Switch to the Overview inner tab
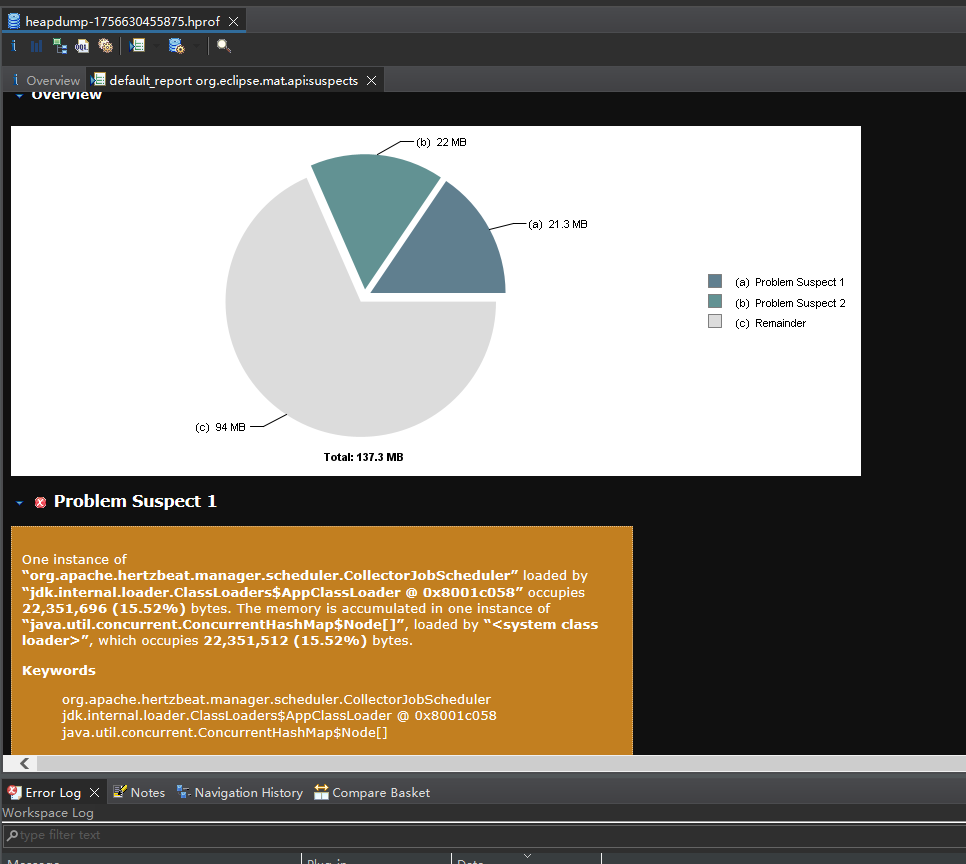966x864 pixels. pos(46,81)
